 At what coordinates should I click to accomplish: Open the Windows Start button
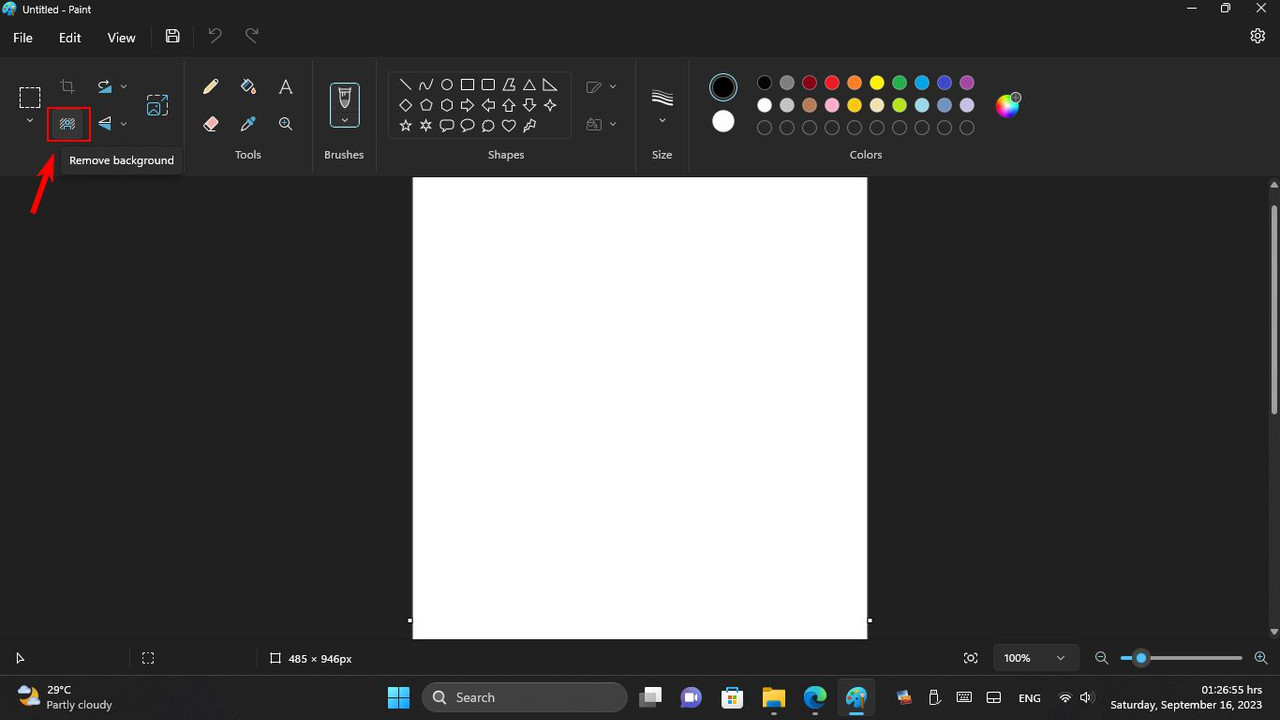399,697
